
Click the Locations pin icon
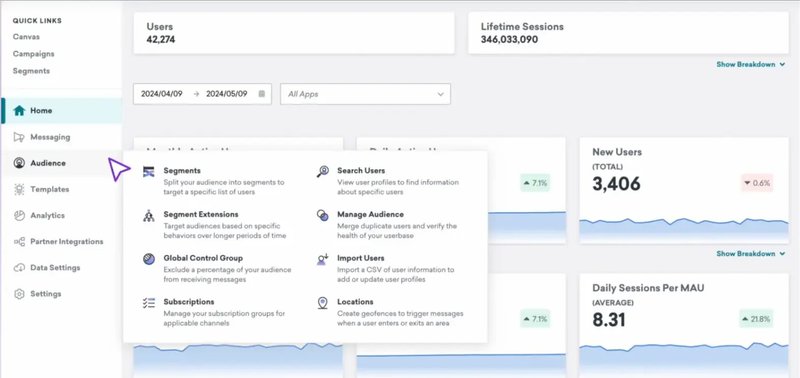322,303
